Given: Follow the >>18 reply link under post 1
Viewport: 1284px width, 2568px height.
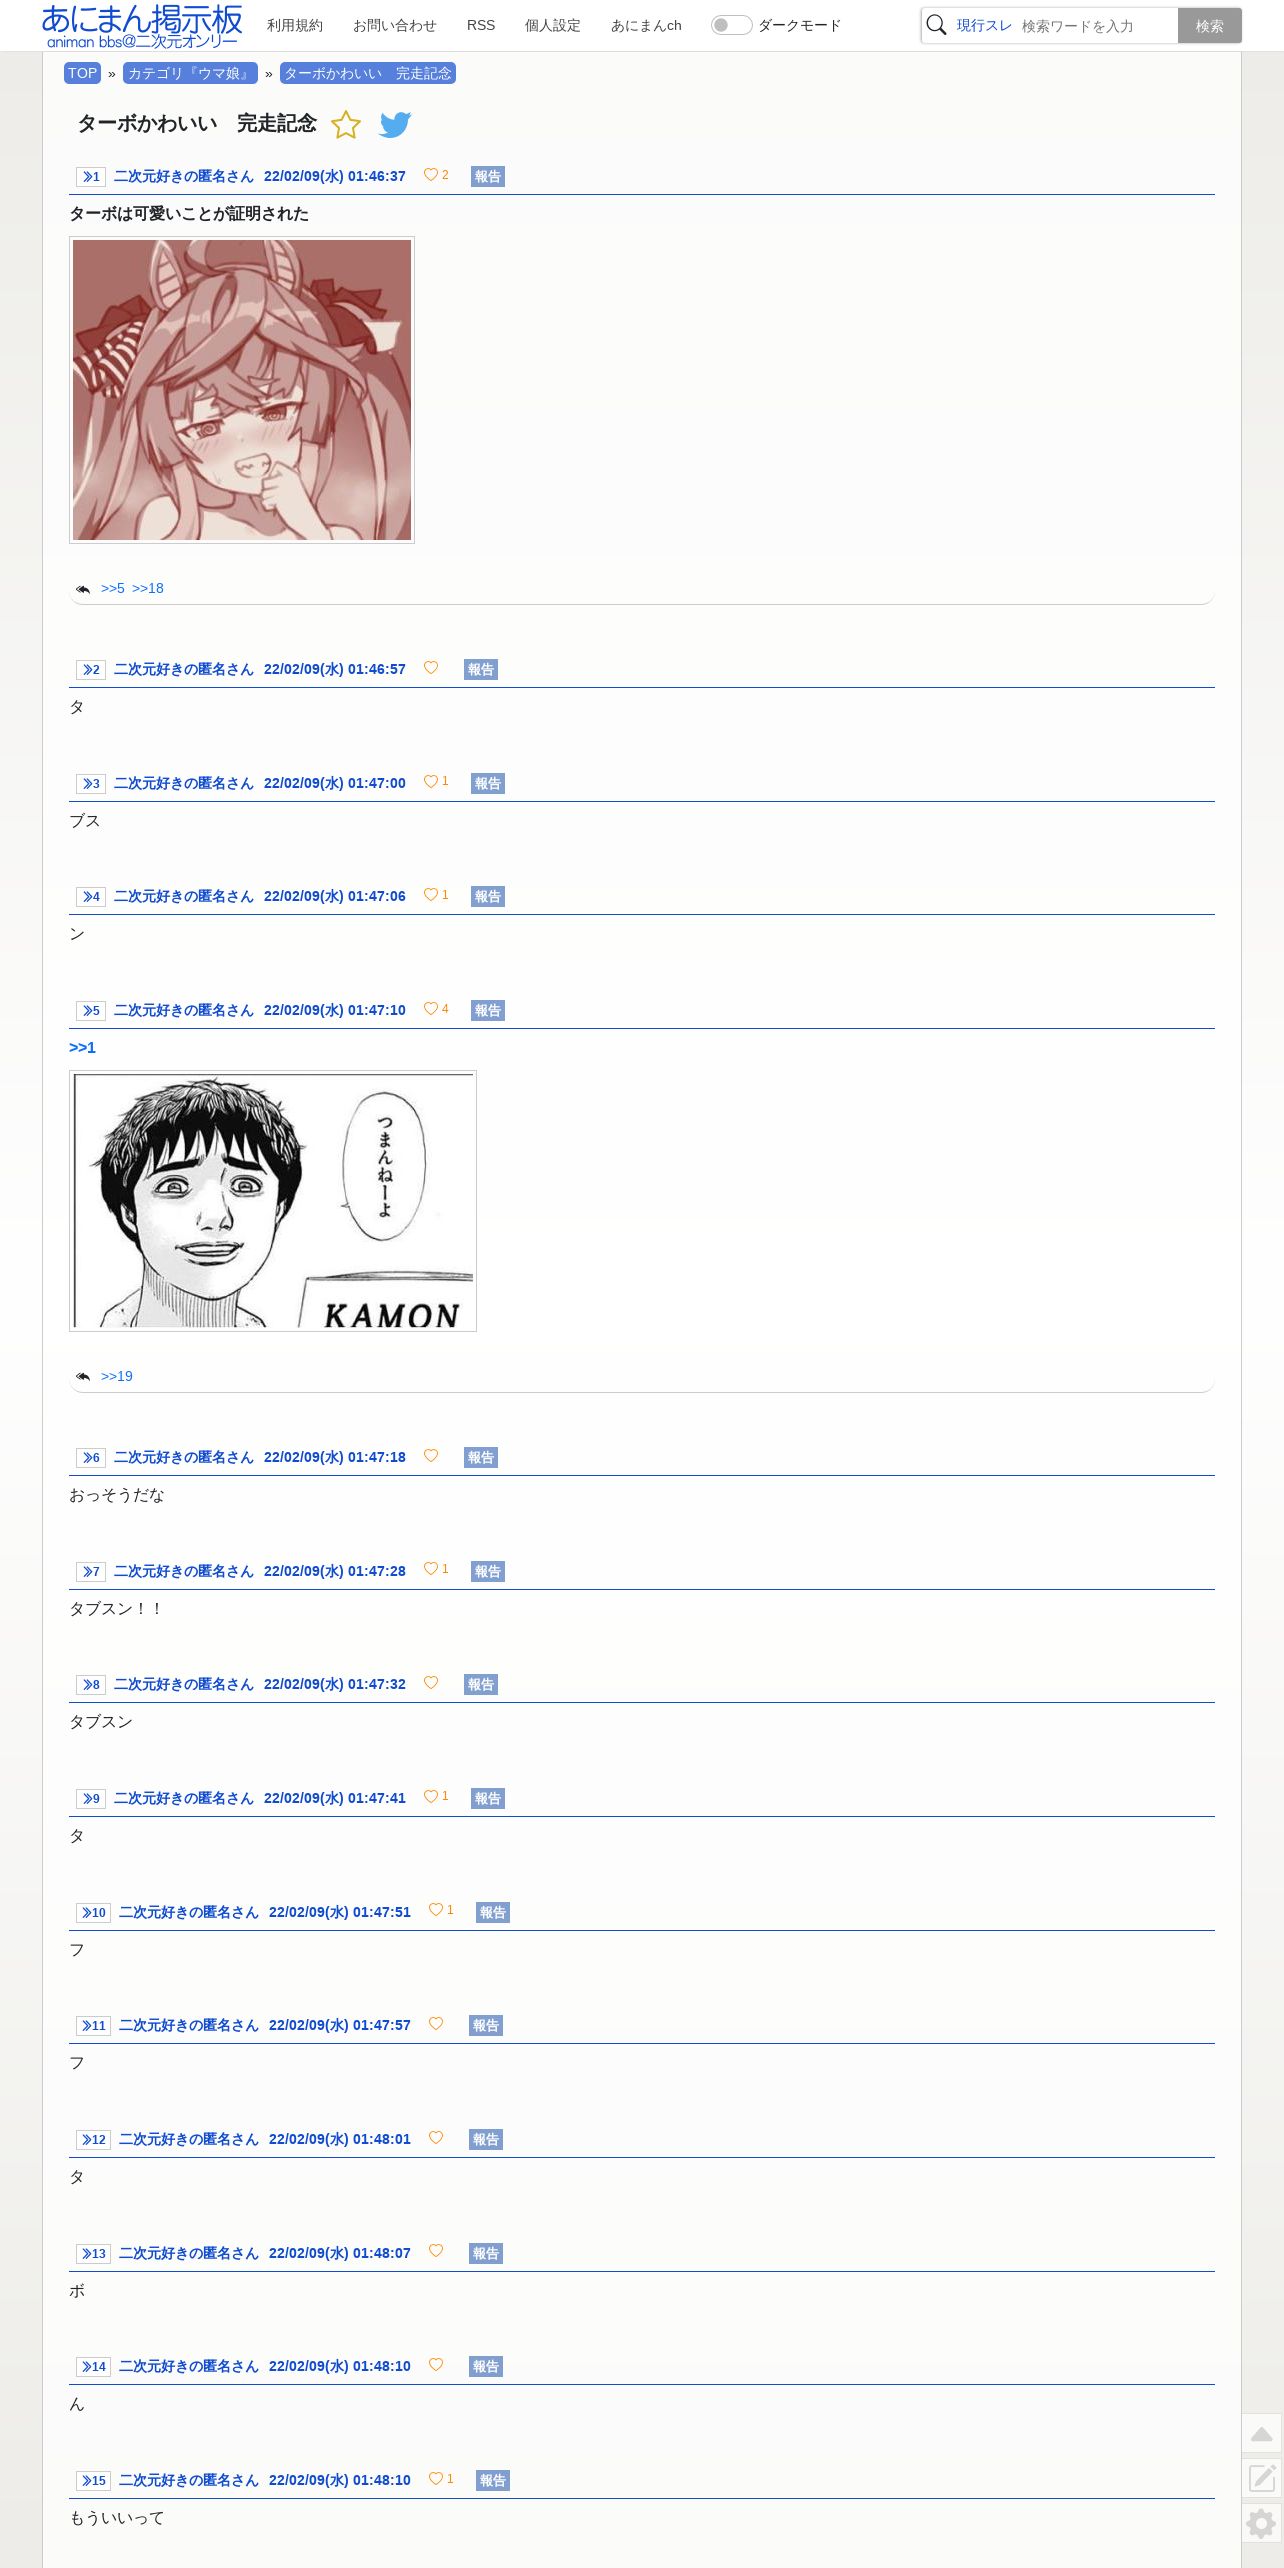Looking at the screenshot, I should pos(148,588).
